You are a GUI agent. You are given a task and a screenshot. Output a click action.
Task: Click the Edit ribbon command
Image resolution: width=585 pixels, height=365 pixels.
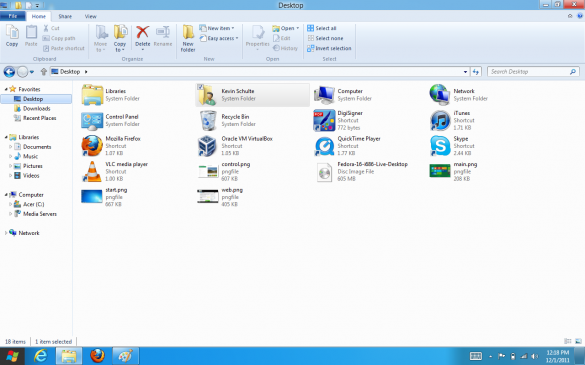tap(282, 38)
